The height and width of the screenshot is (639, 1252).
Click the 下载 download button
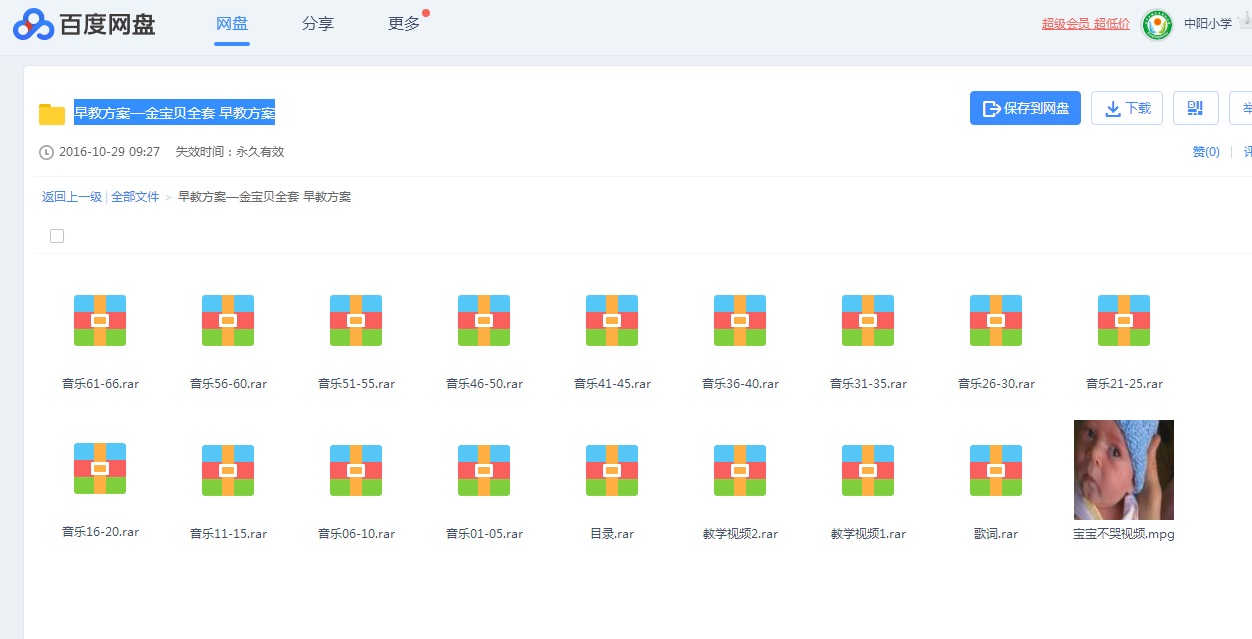(x=1127, y=107)
